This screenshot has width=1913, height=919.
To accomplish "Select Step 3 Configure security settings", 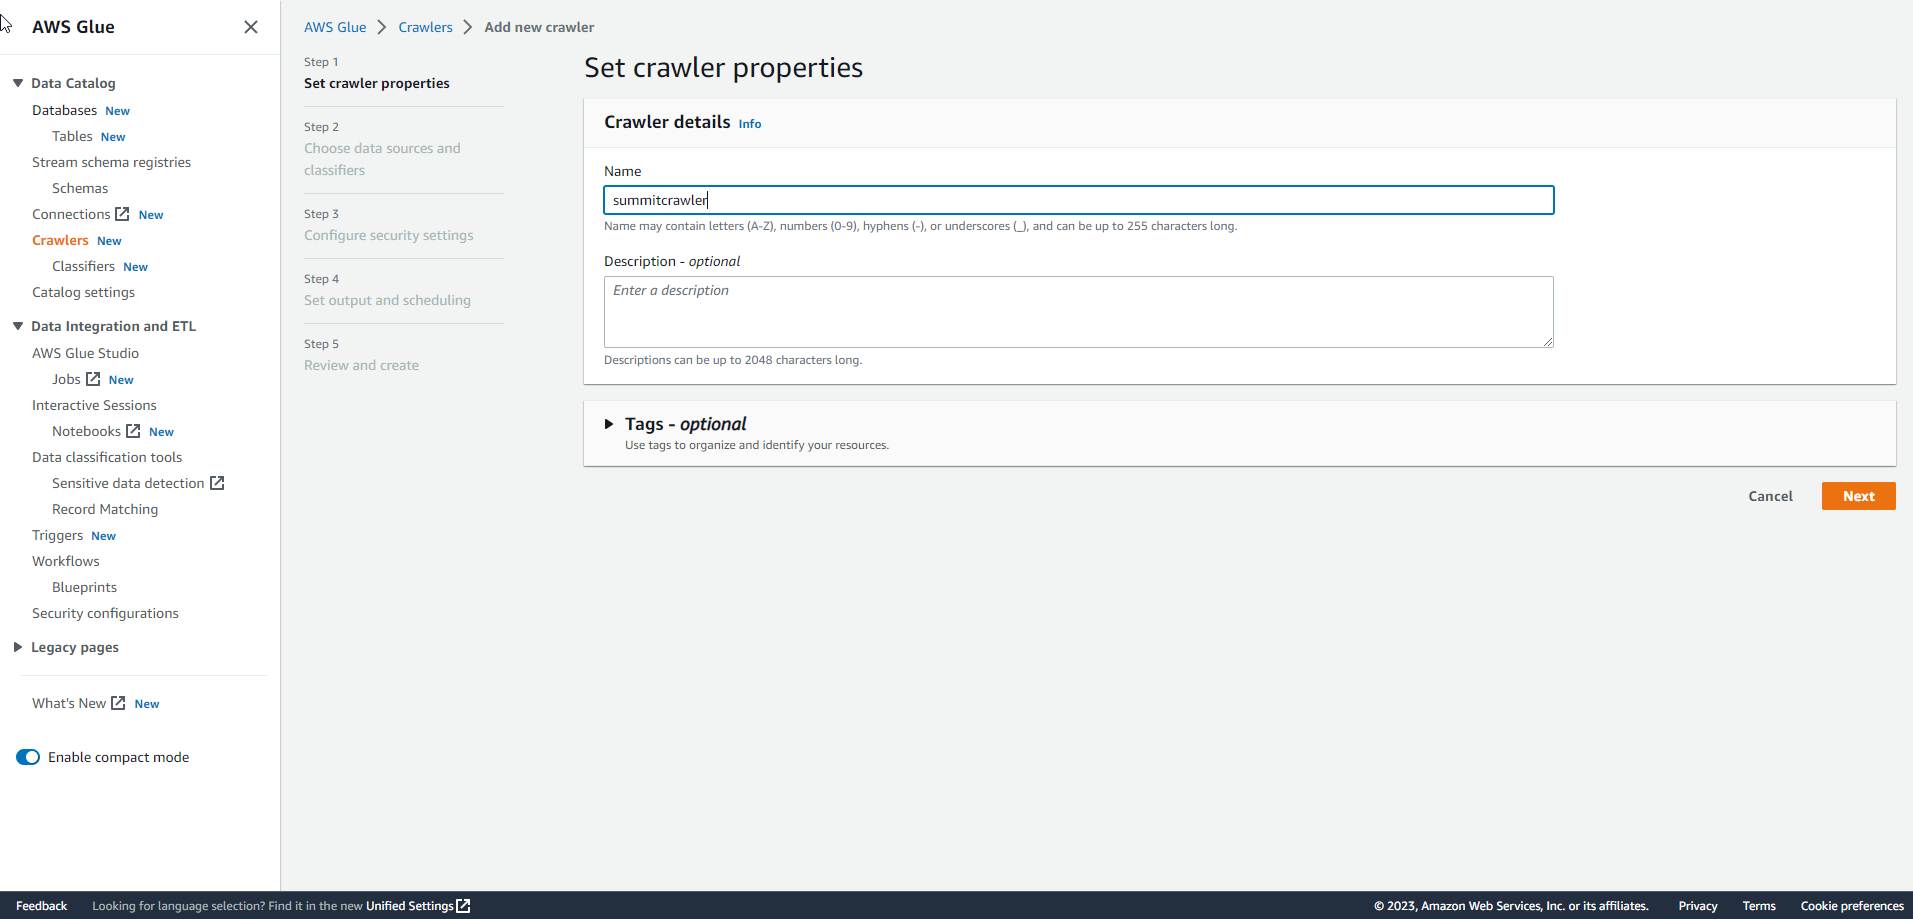I will (389, 235).
